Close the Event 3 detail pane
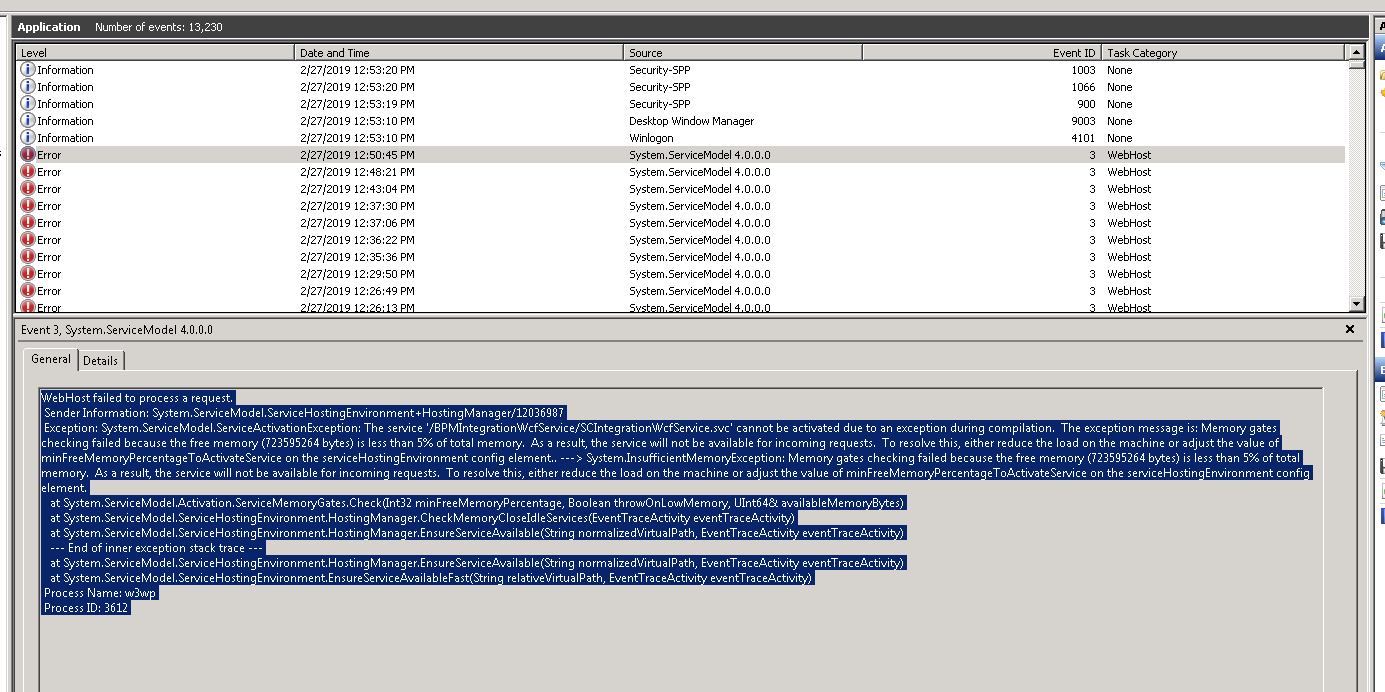Screen dimensions: 1385x692 point(1350,329)
